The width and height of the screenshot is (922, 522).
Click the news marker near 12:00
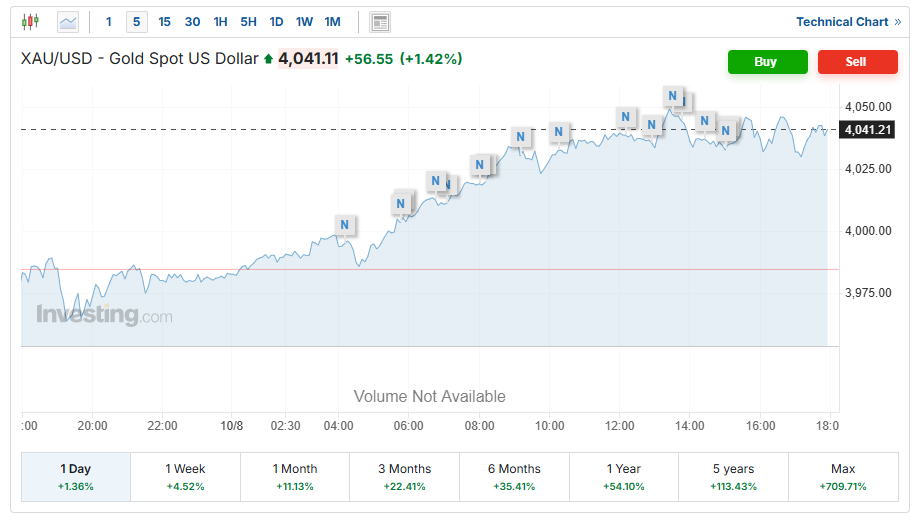(625, 117)
